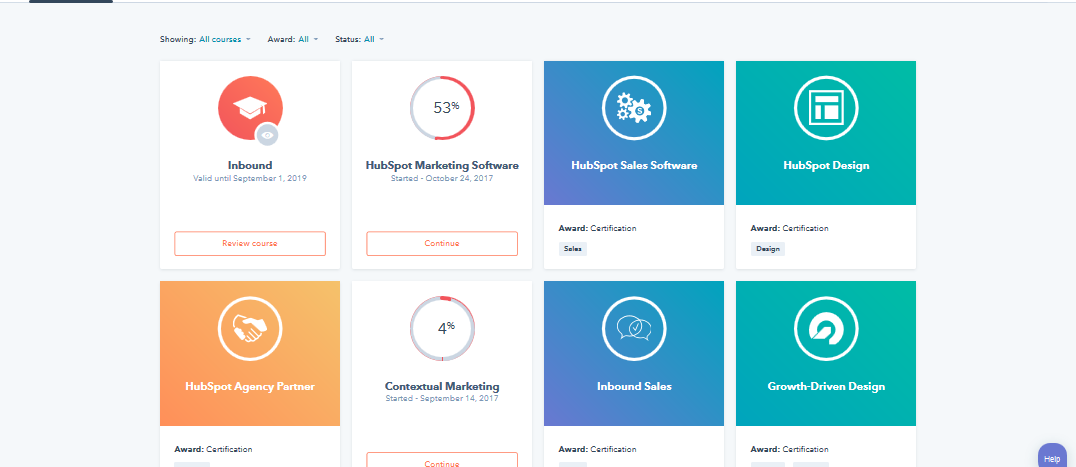Open the HubSpot Sales Software course title
1076x467 pixels.
coord(634,166)
